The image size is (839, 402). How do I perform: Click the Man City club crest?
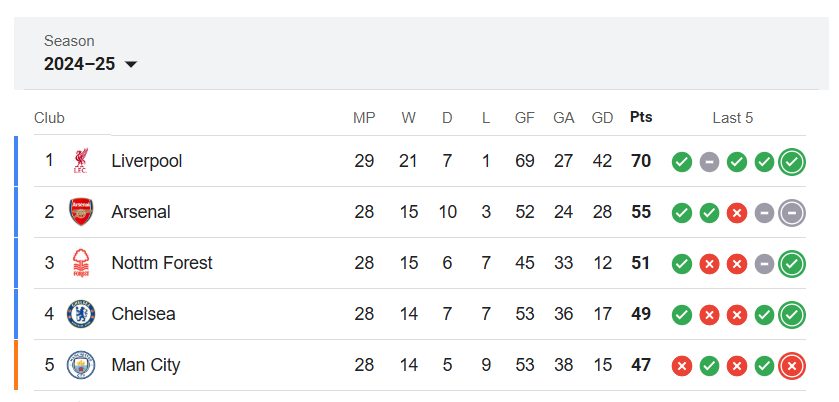pyautogui.click(x=81, y=365)
